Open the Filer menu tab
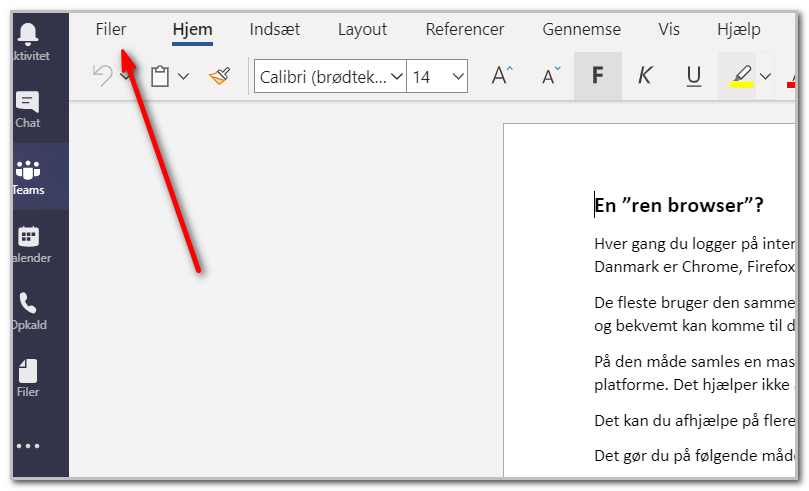Viewport: 809px width, 491px height. pyautogui.click(x=110, y=29)
